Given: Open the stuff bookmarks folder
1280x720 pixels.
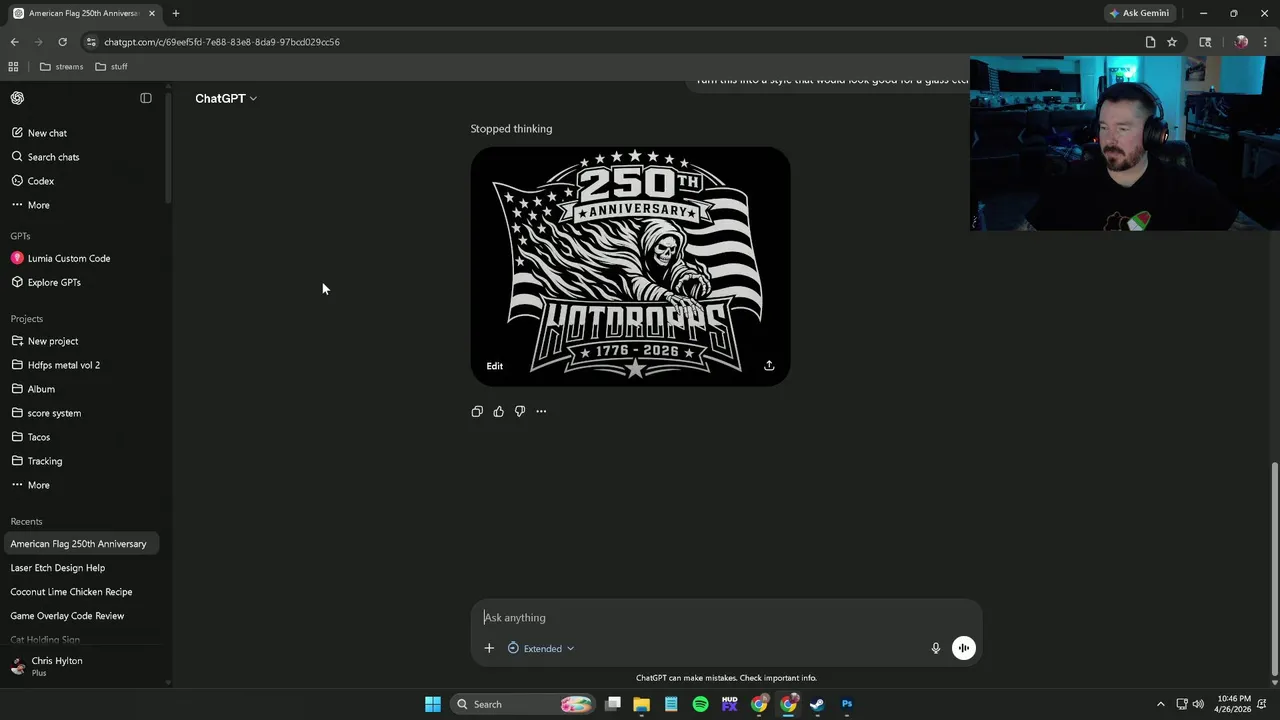Looking at the screenshot, I should [x=111, y=67].
